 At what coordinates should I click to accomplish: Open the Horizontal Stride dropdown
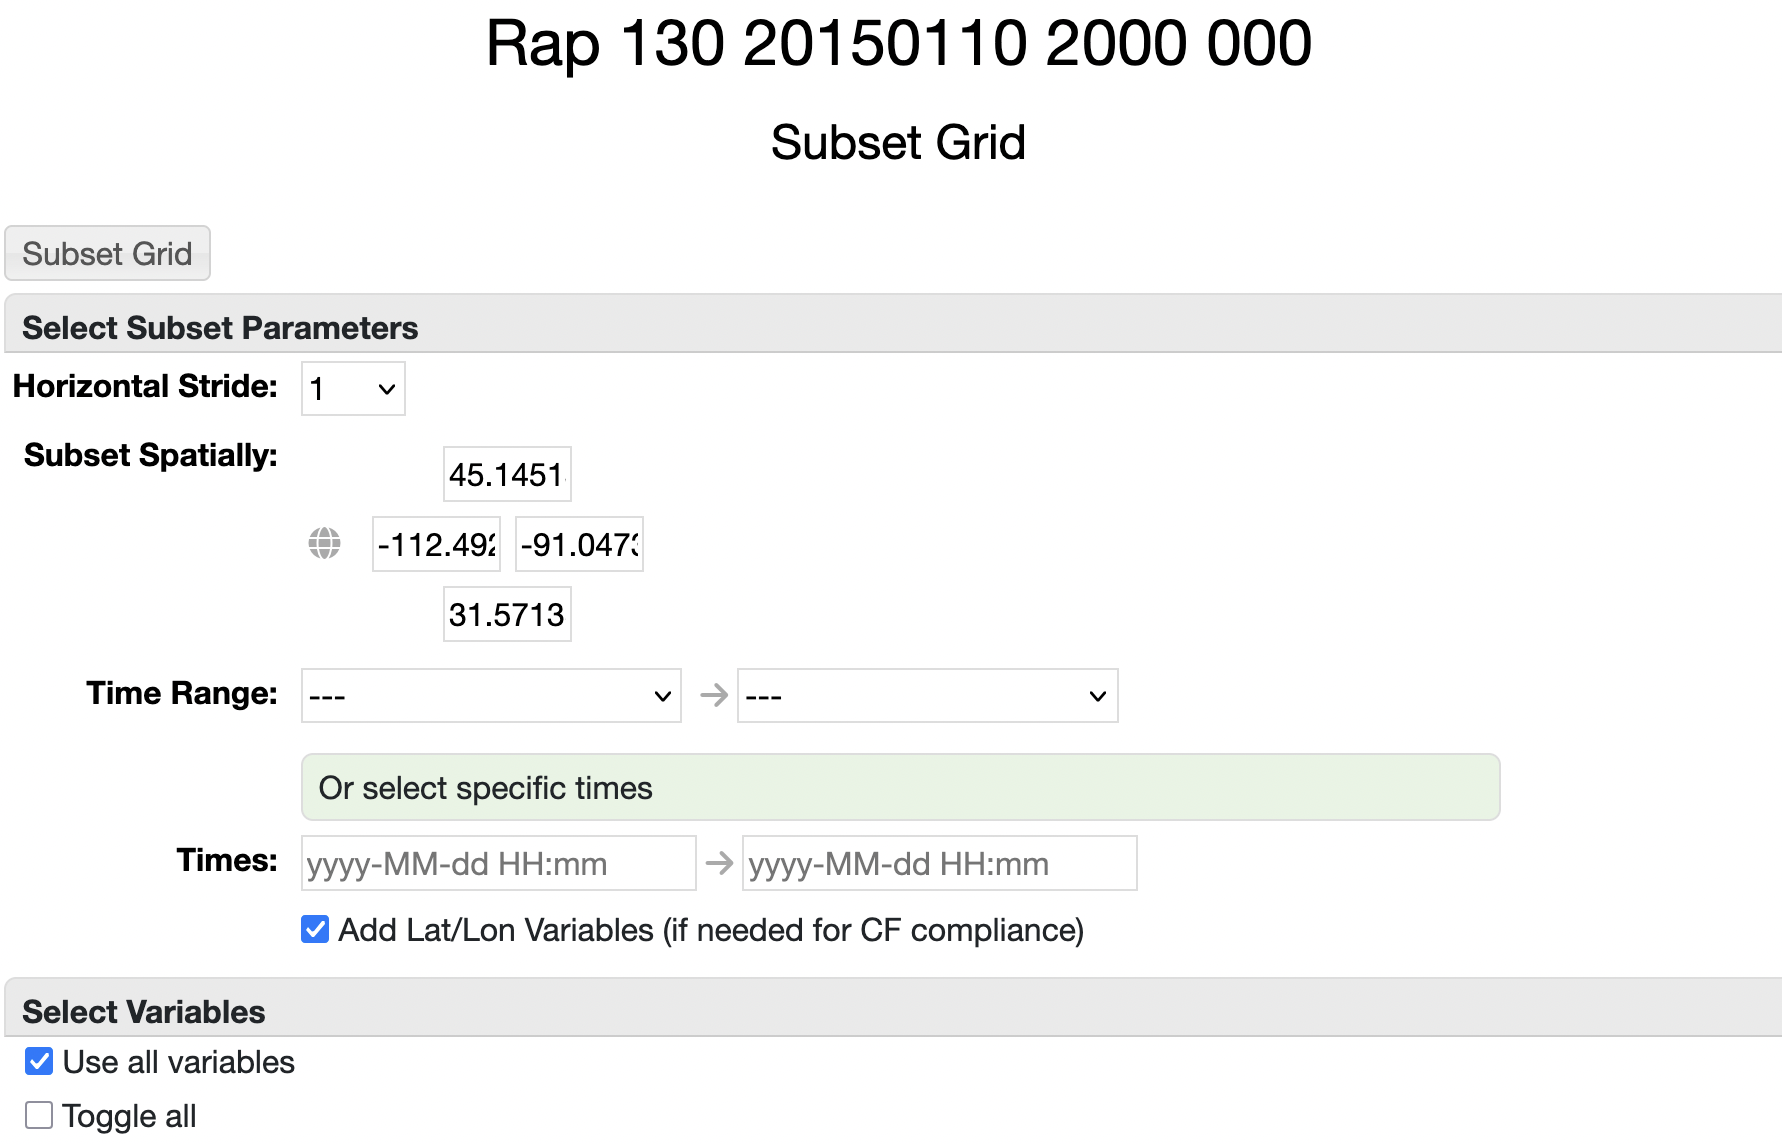point(353,389)
